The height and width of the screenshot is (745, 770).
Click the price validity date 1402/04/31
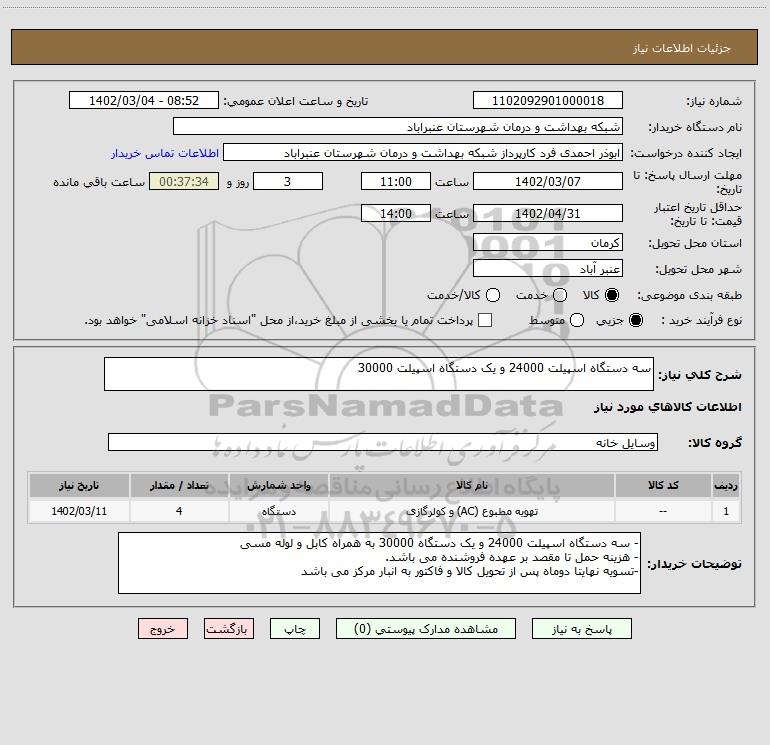[x=548, y=214]
